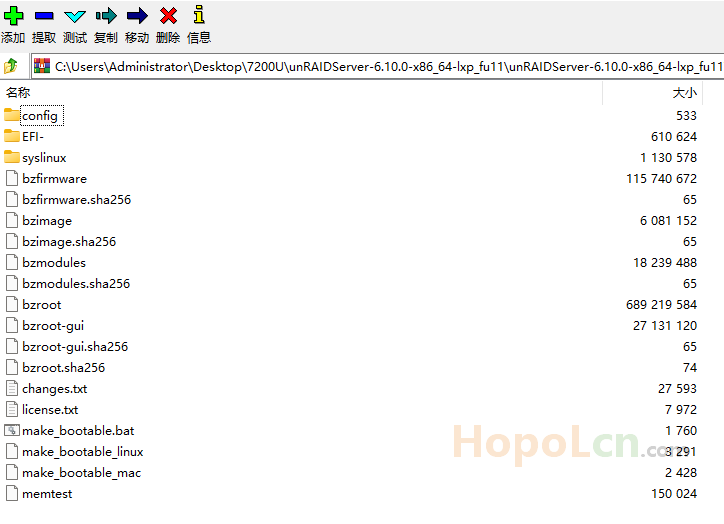Click the size value 27 593
Viewport: 724px width, 524px height.
tap(677, 389)
